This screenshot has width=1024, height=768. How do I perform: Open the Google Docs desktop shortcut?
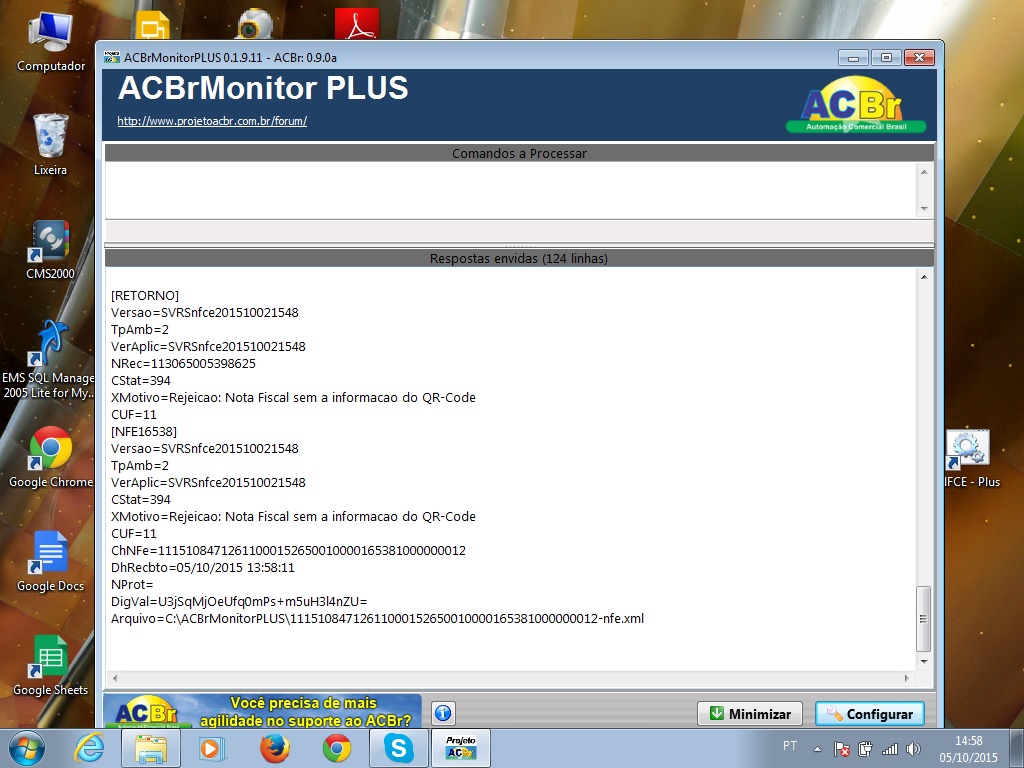50,562
